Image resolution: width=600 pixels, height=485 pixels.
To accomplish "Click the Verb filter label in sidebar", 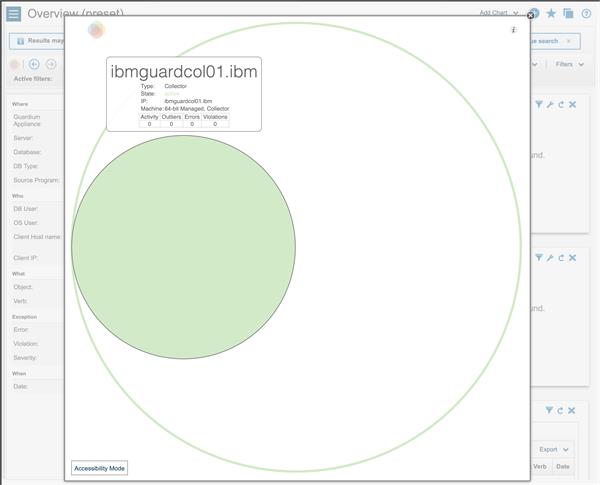I will pyautogui.click(x=20, y=301).
